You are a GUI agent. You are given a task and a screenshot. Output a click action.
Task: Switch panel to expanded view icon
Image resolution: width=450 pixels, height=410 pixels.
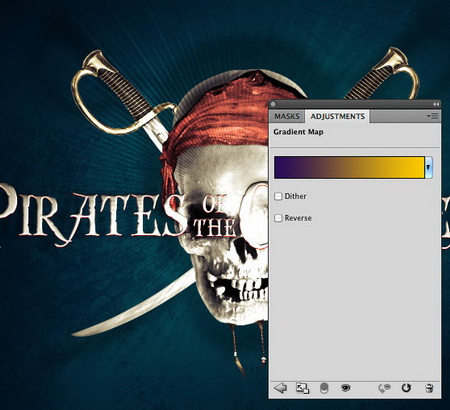302,388
